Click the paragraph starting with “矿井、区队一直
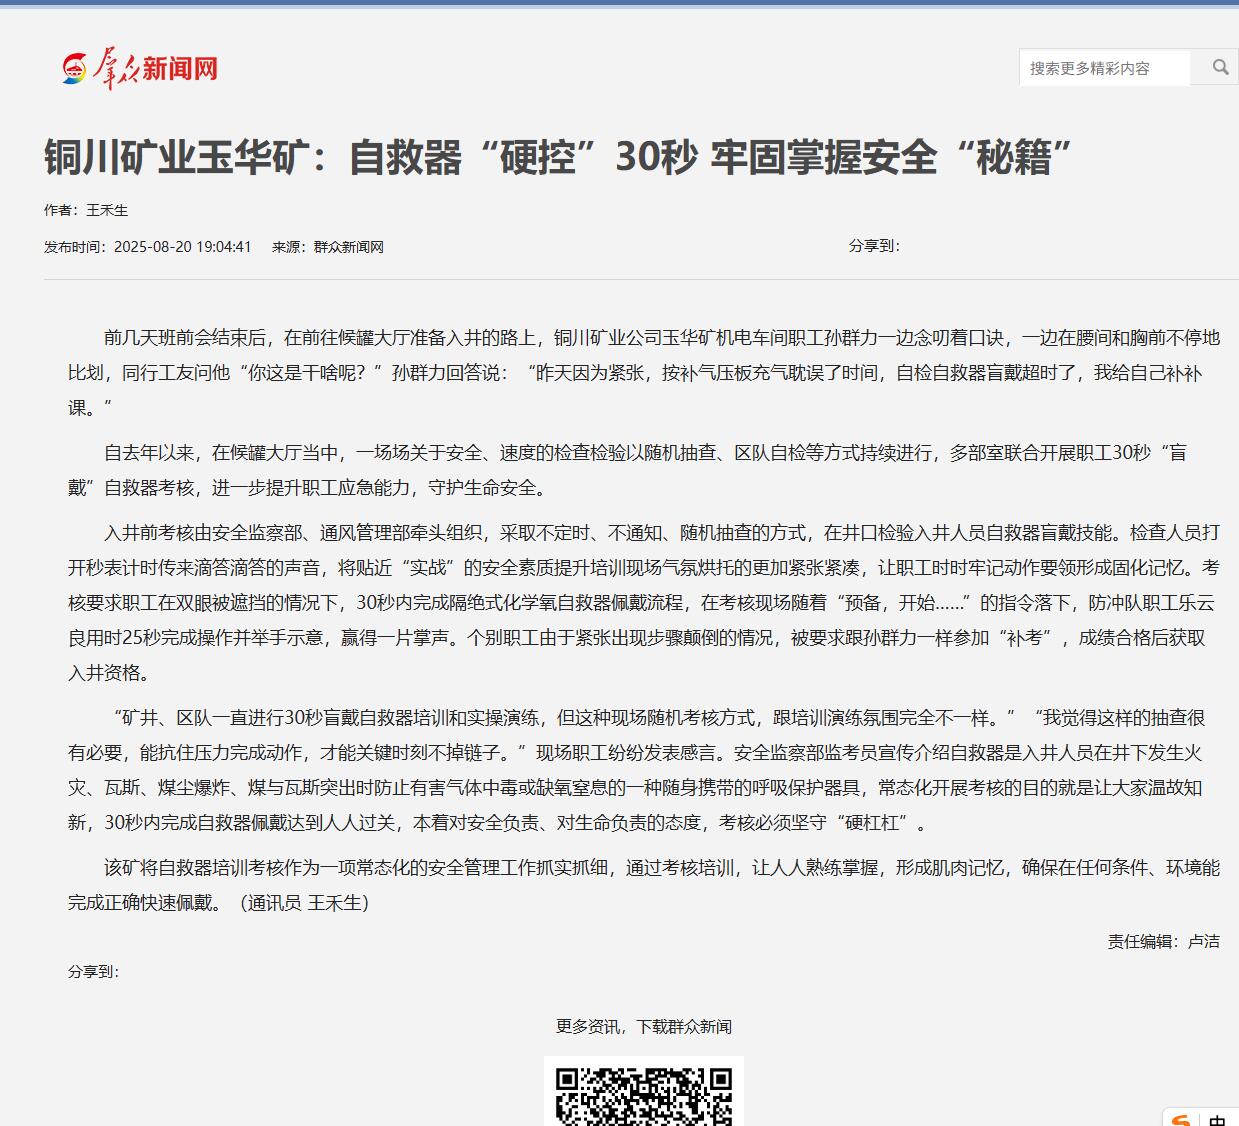 (643, 770)
